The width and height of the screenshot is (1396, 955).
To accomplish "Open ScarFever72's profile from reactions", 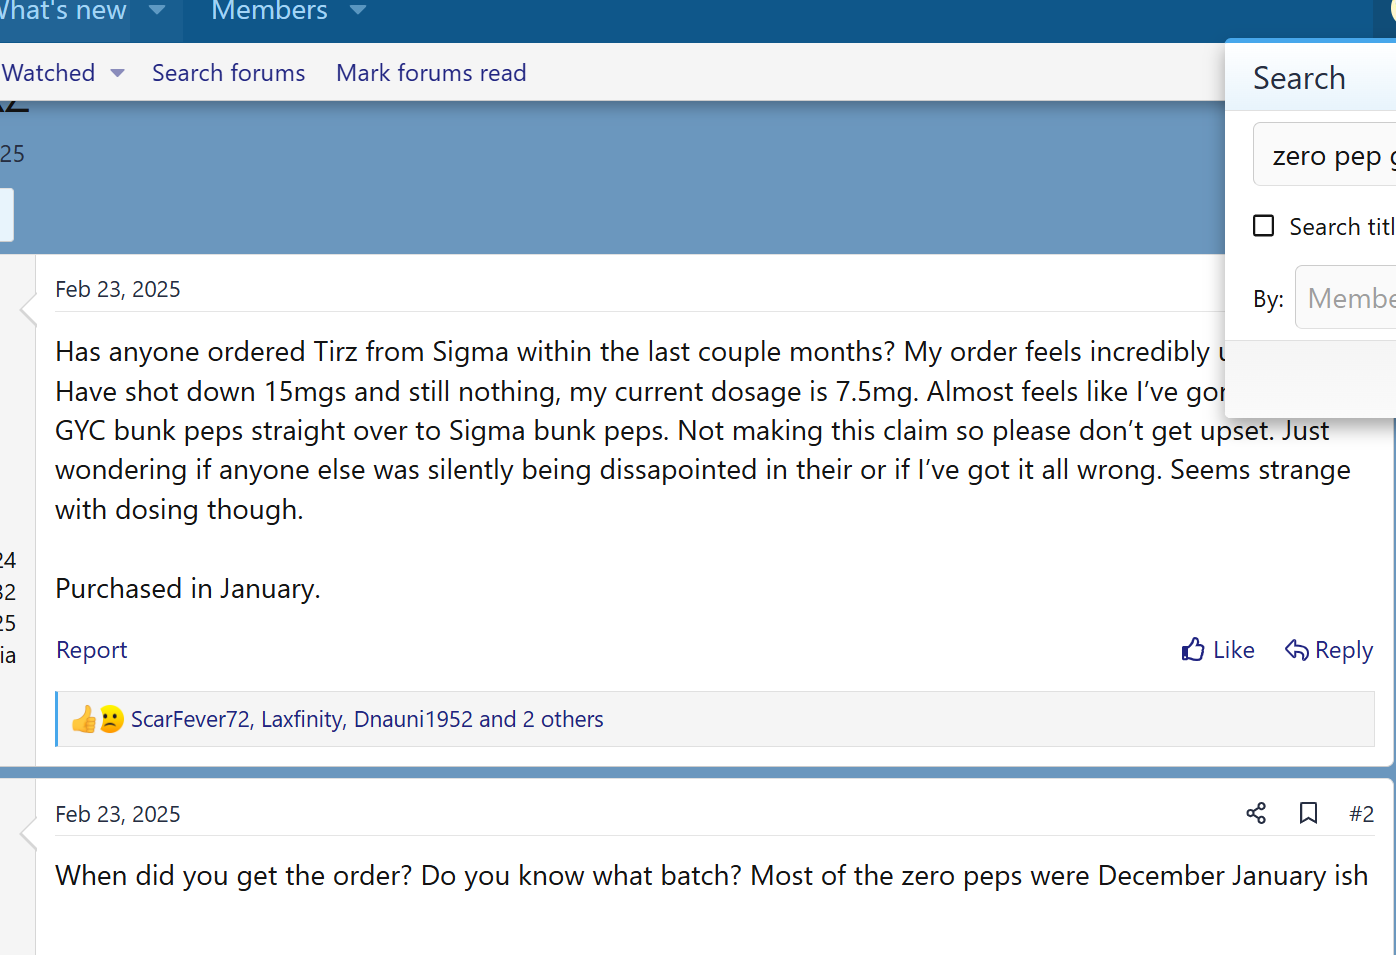I will coord(190,719).
